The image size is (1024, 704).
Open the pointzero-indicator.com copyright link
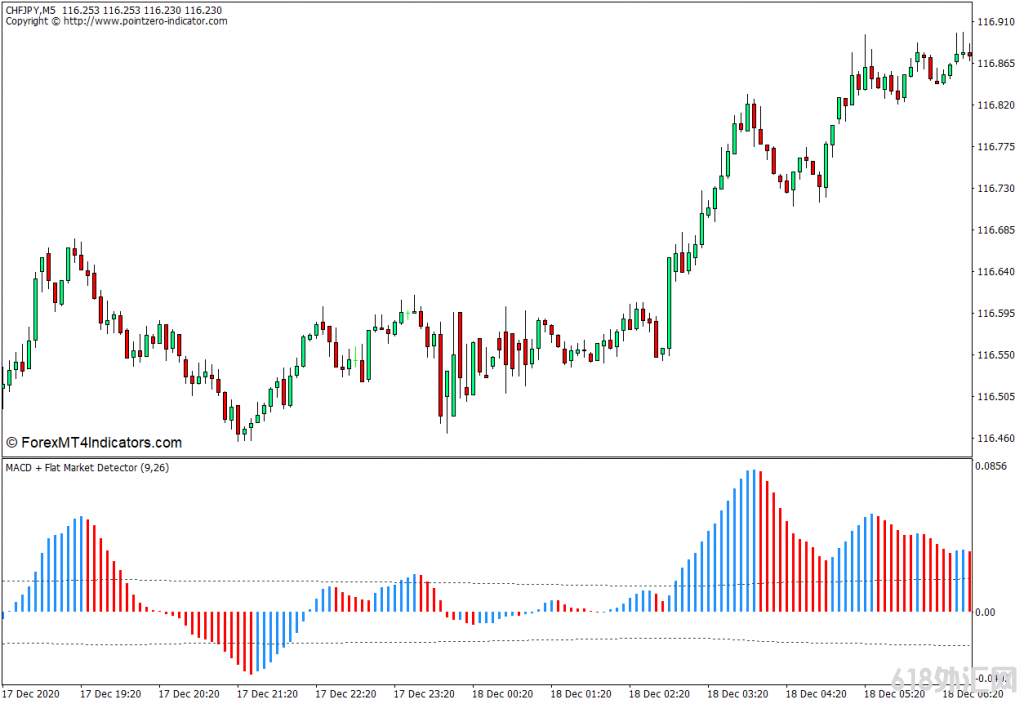click(146, 21)
